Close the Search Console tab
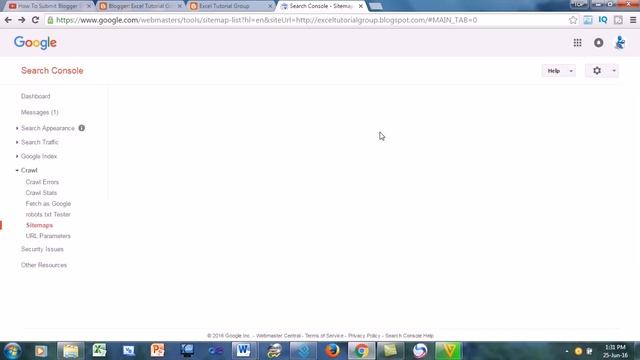640x360 pixels. click(360, 6)
